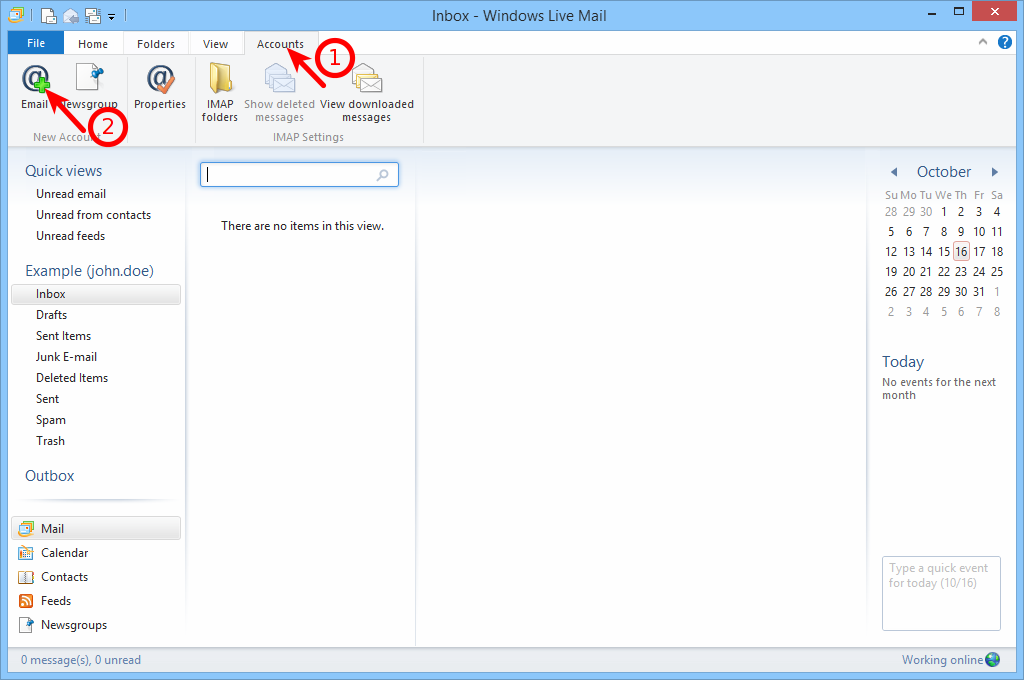Screen dimensions: 1024x680
Task: Add a Newsgroup account
Action: 89,86
